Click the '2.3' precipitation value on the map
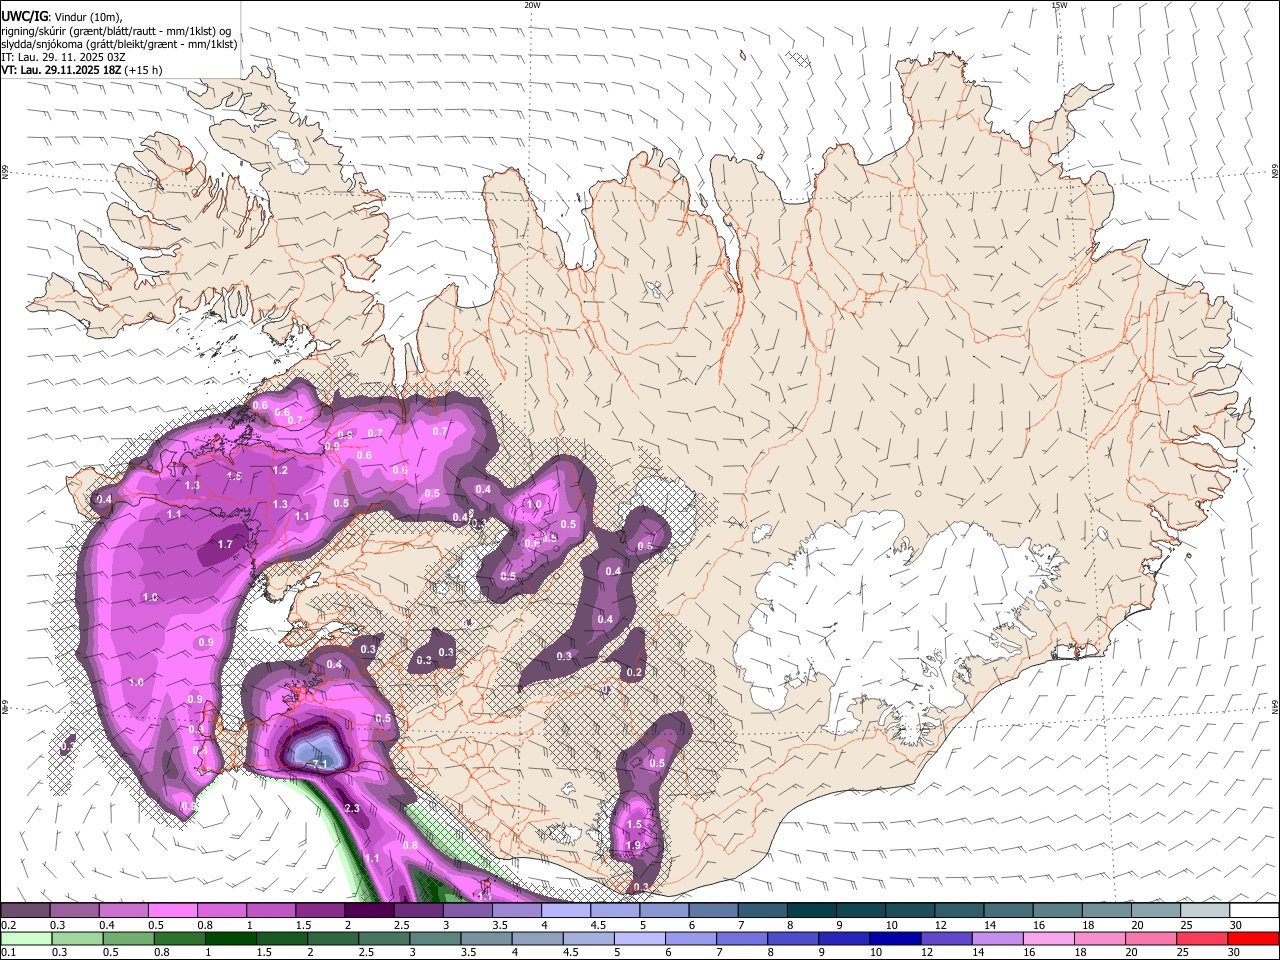This screenshot has width=1280, height=960. 351,808
